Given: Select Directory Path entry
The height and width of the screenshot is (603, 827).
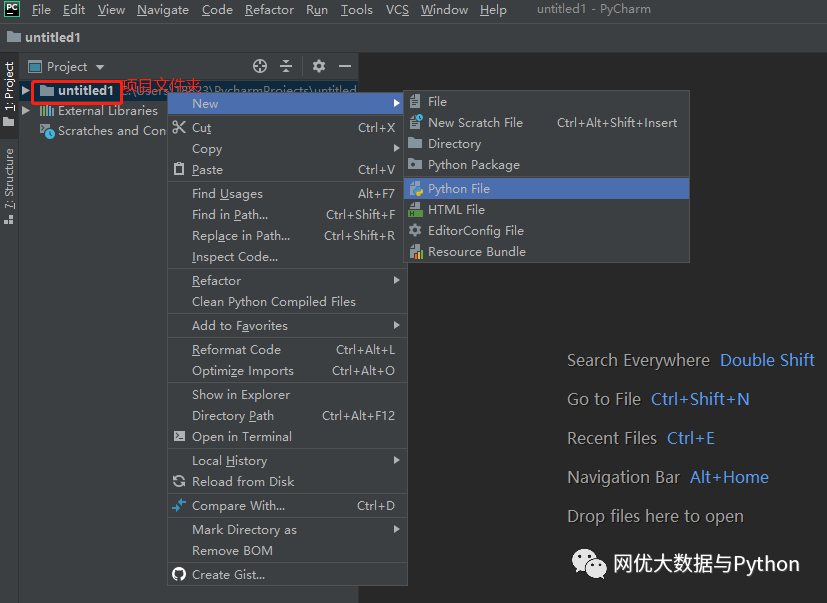Looking at the screenshot, I should (x=287, y=416).
